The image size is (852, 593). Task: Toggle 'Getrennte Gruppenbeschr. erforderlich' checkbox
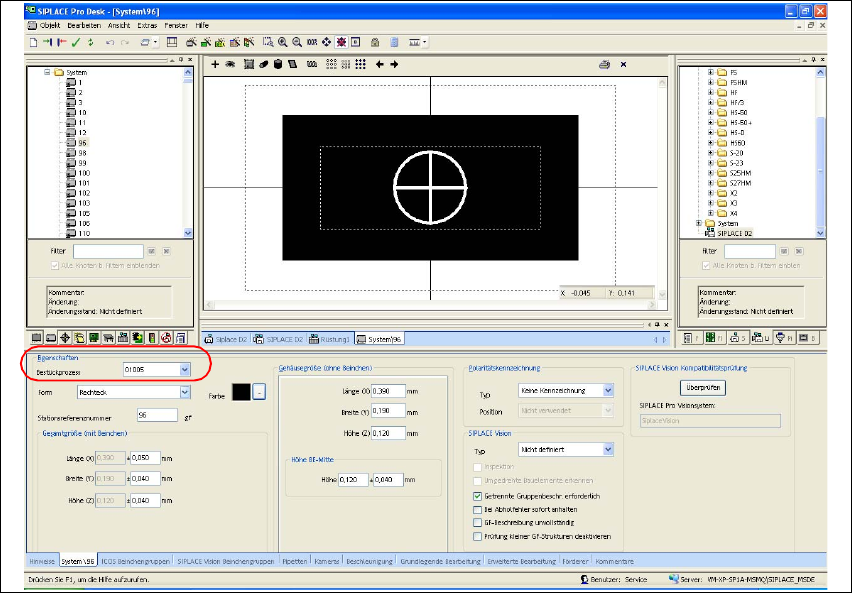[476, 495]
